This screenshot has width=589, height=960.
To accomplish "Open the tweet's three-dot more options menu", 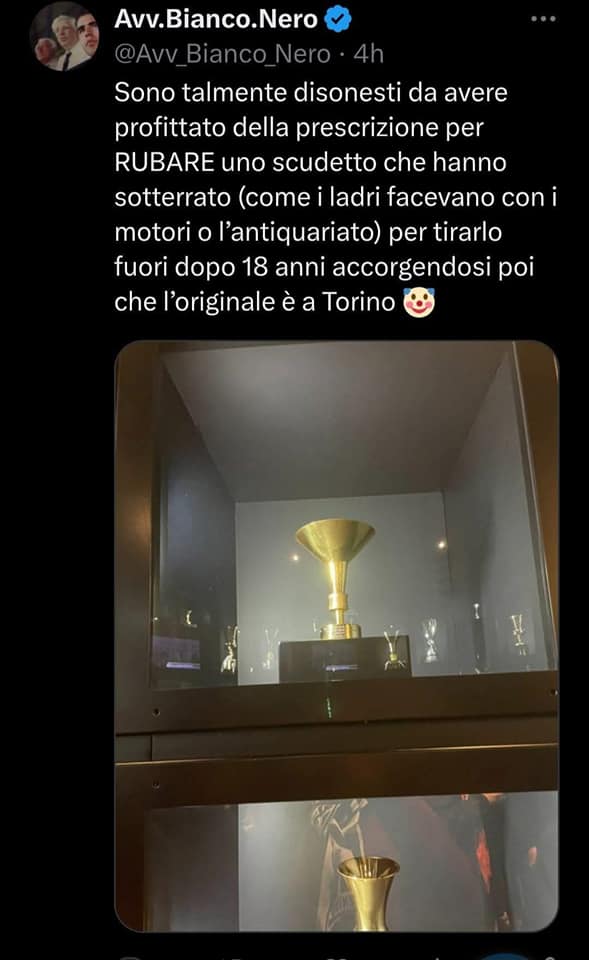I will coord(543,19).
